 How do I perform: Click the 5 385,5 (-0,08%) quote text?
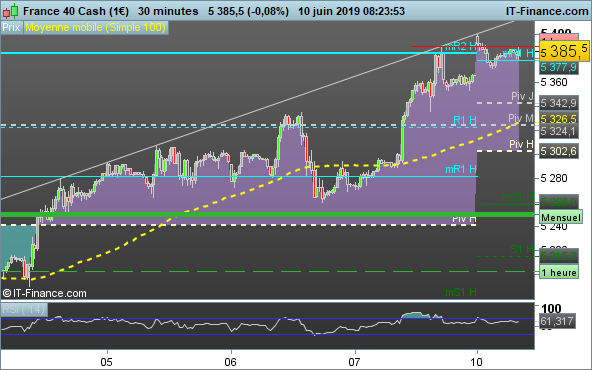click(248, 11)
